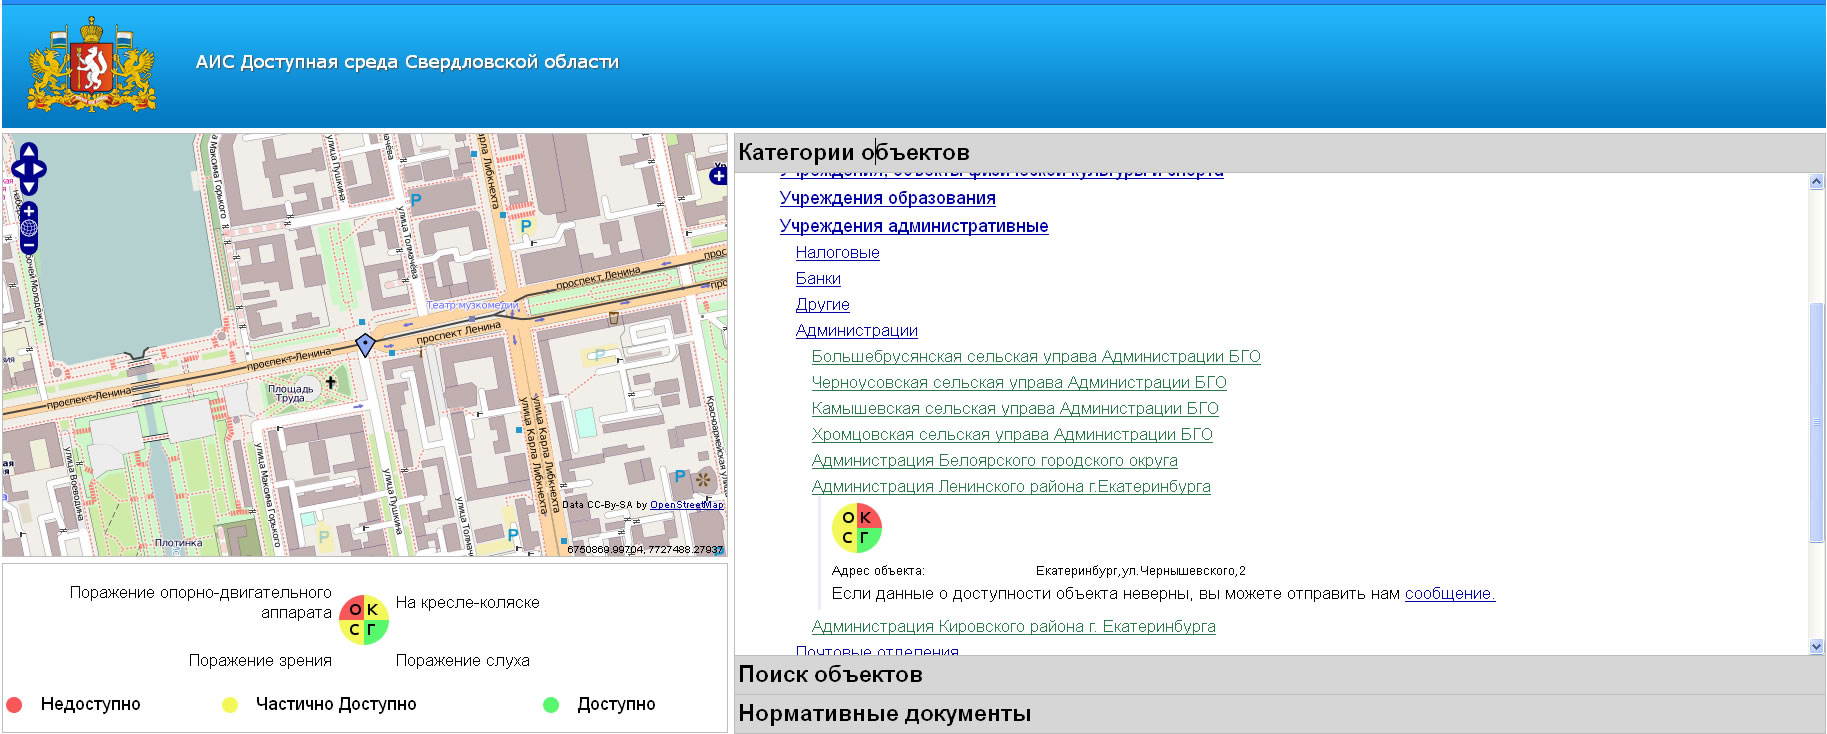Click the red Недоступно legend dot

pyautogui.click(x=14, y=704)
